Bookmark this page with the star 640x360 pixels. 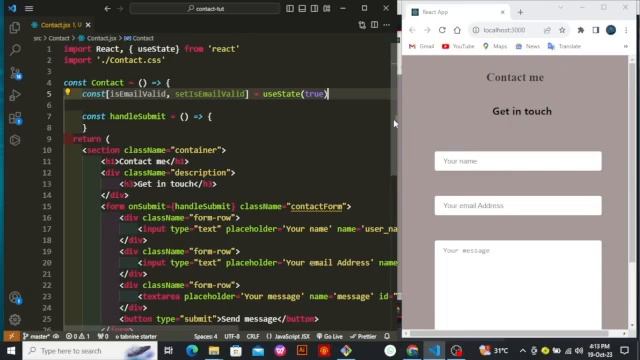coord(562,30)
